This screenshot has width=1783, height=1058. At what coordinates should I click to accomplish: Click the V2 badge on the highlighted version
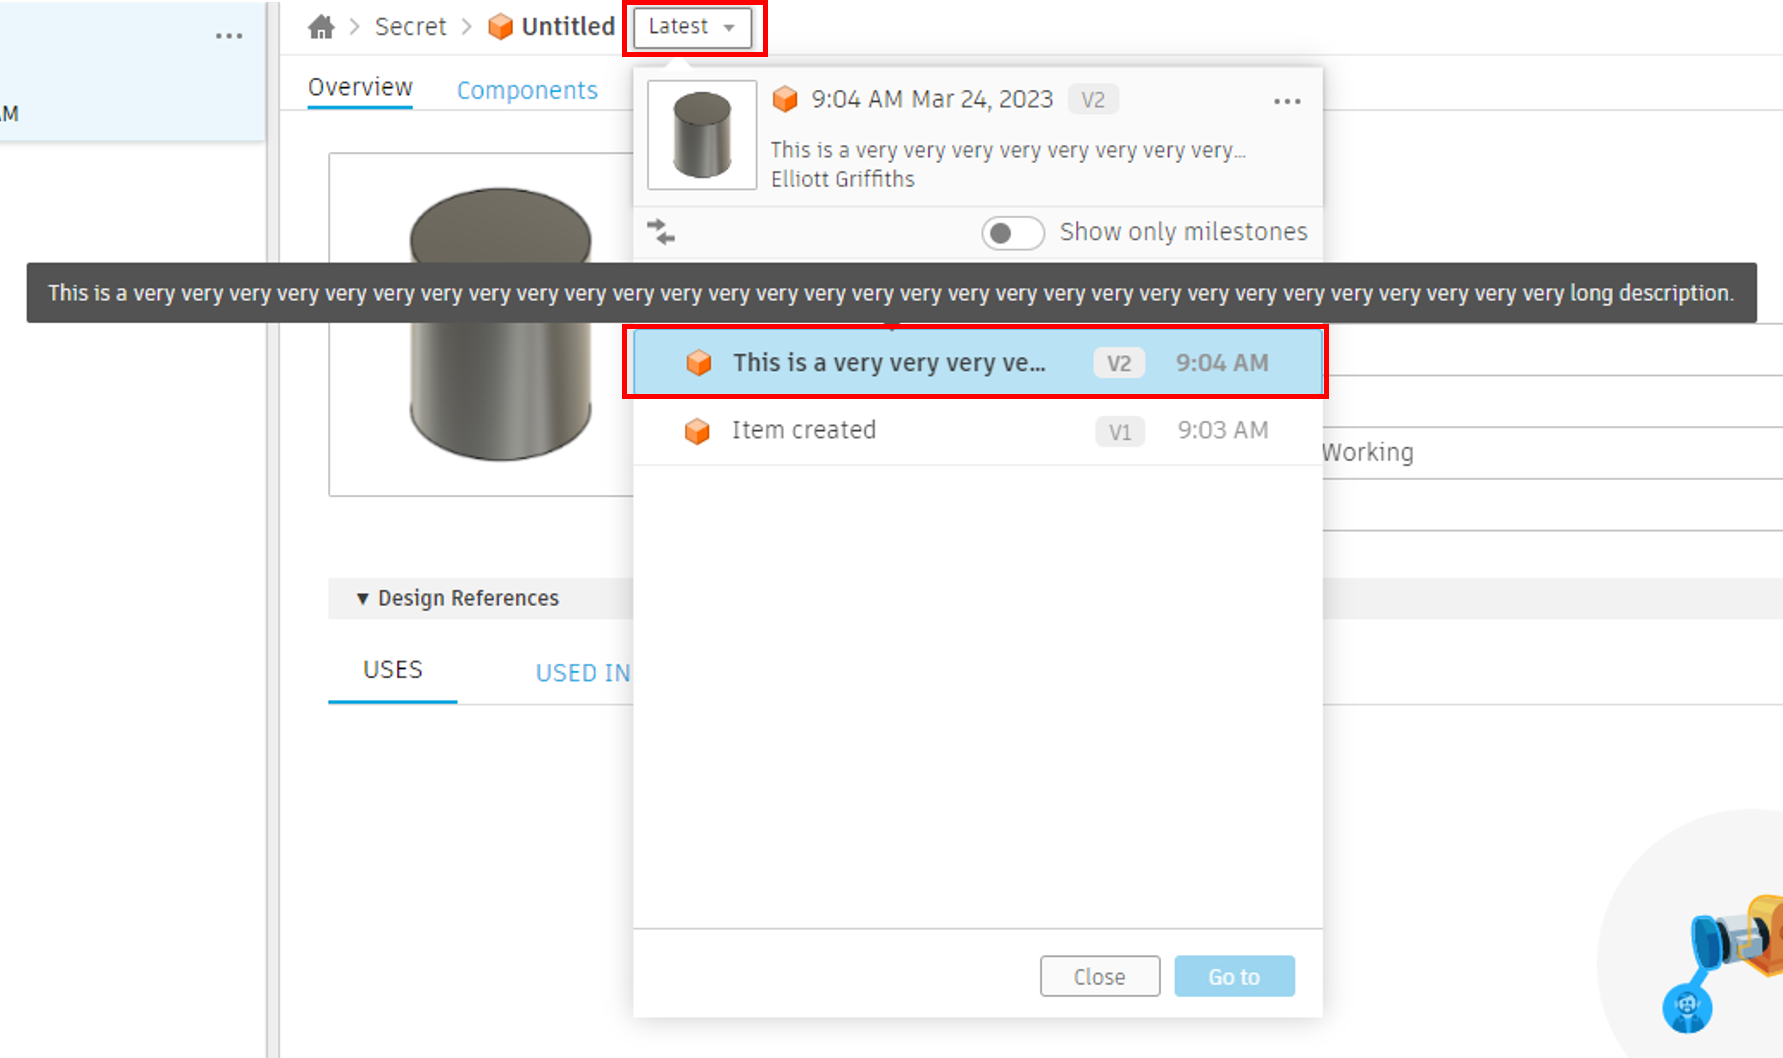click(x=1118, y=362)
